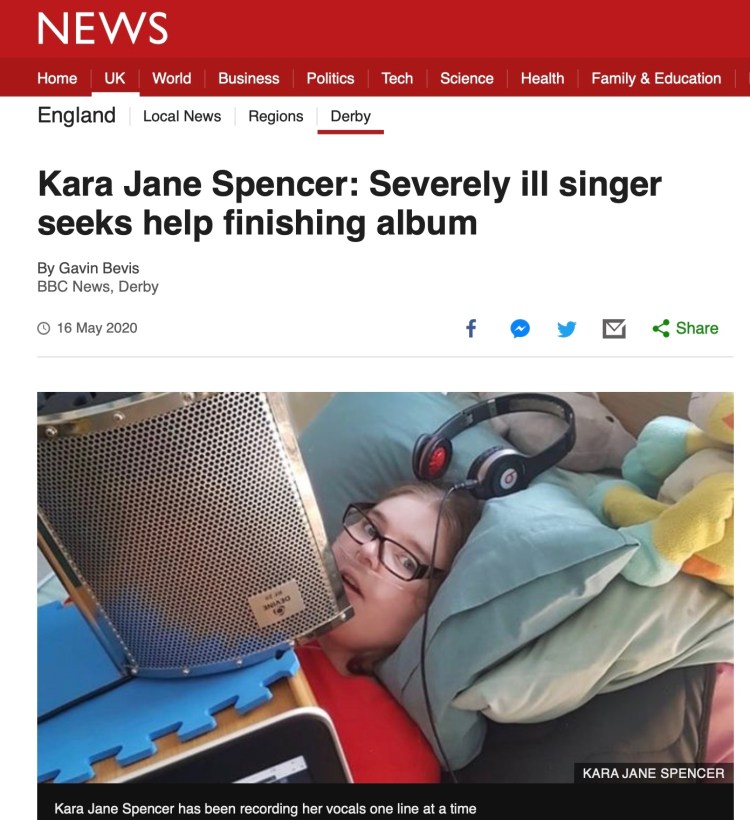Click the green Share icon button
750x820 pixels.
tap(685, 328)
